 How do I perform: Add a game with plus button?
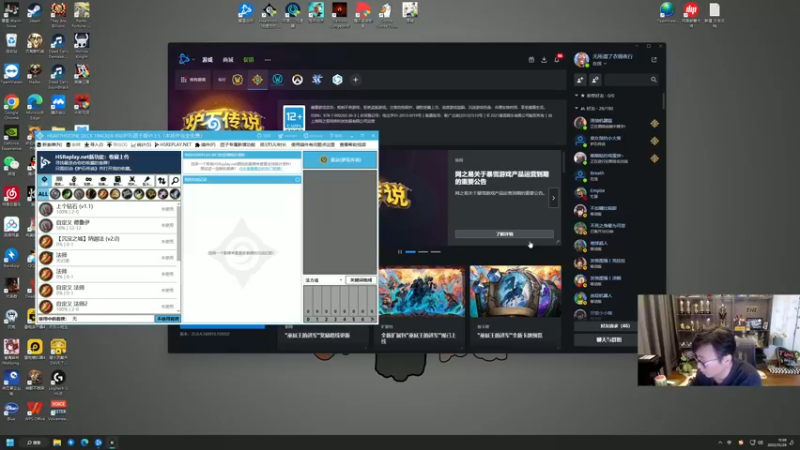356,80
